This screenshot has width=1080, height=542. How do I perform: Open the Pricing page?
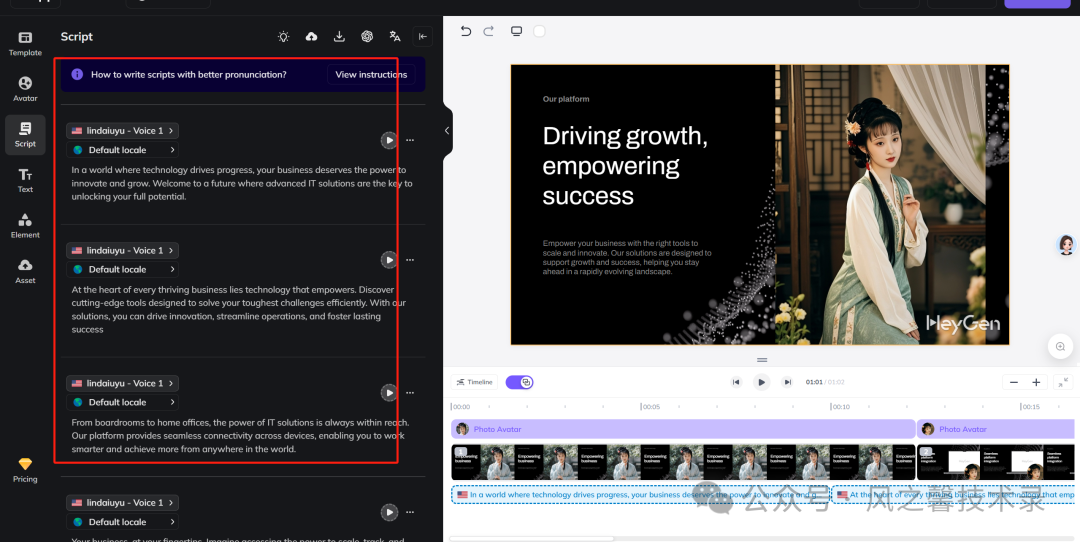pyautogui.click(x=25, y=470)
